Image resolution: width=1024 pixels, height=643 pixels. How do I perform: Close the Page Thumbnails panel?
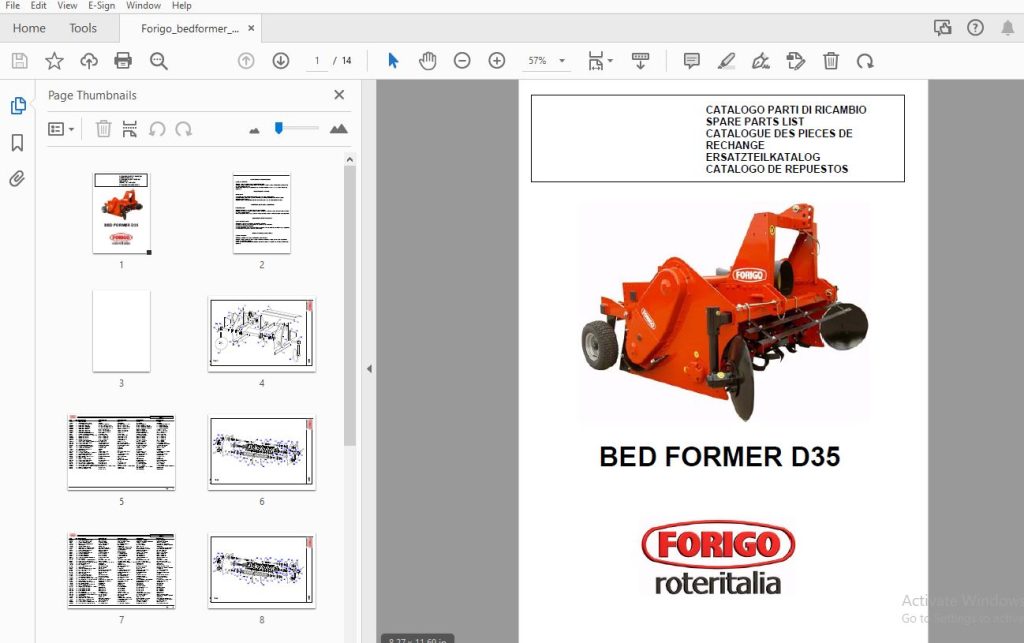pyautogui.click(x=339, y=95)
